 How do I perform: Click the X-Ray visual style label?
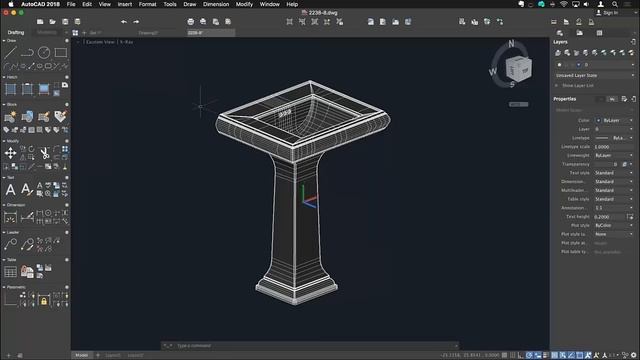[x=127, y=42]
